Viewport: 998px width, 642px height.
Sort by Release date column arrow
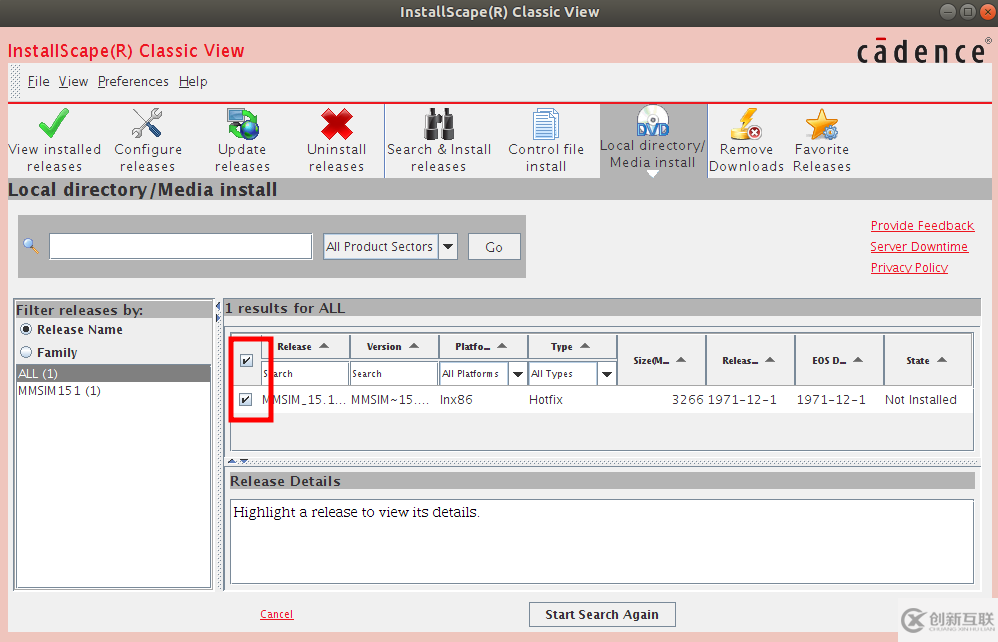(x=770, y=360)
